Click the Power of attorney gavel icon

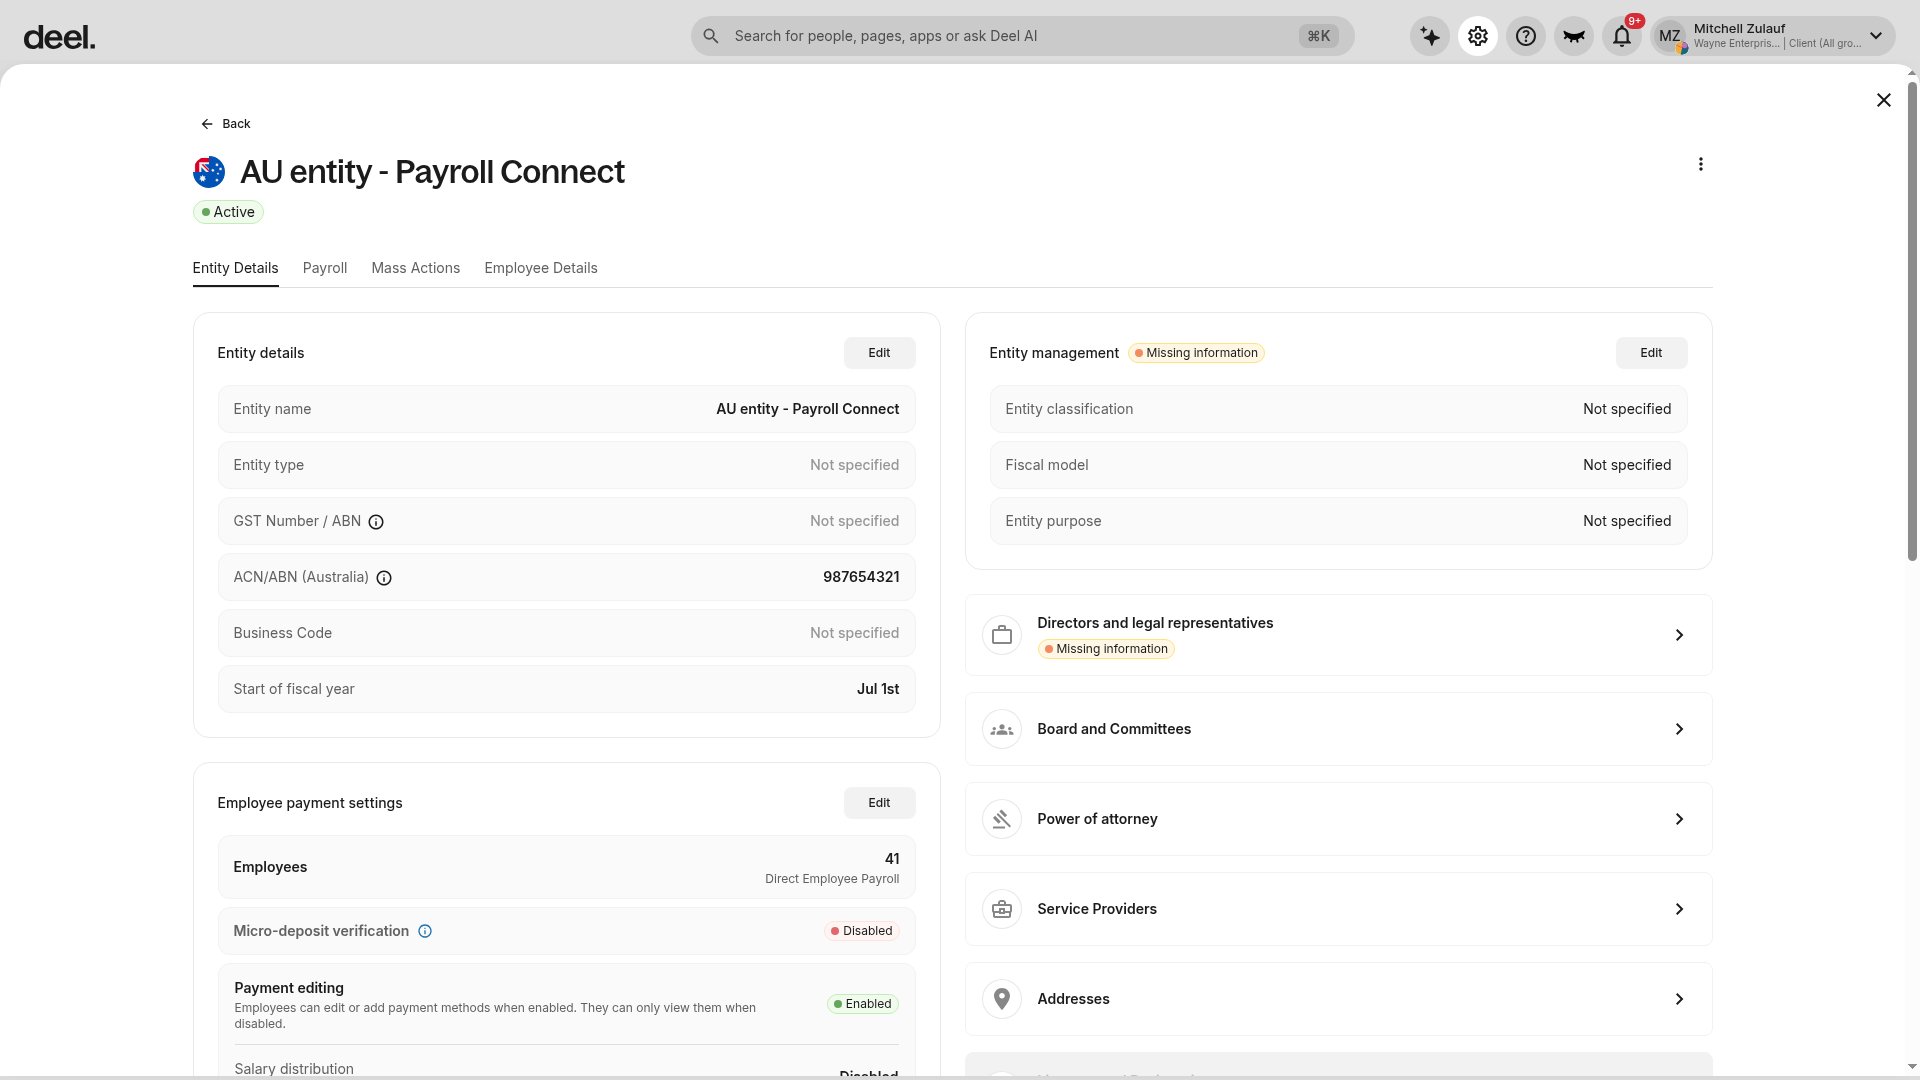pyautogui.click(x=1002, y=819)
